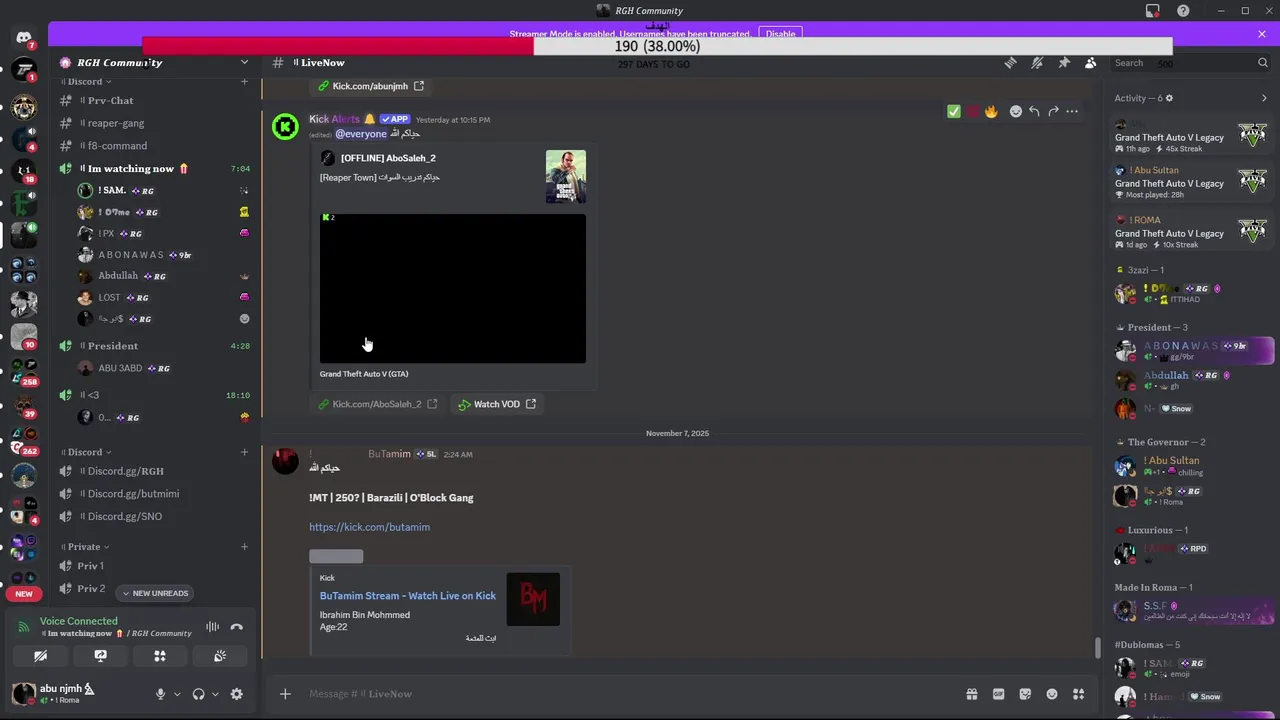
Task: Forward the Kick Alerts message
Action: [x=1053, y=111]
